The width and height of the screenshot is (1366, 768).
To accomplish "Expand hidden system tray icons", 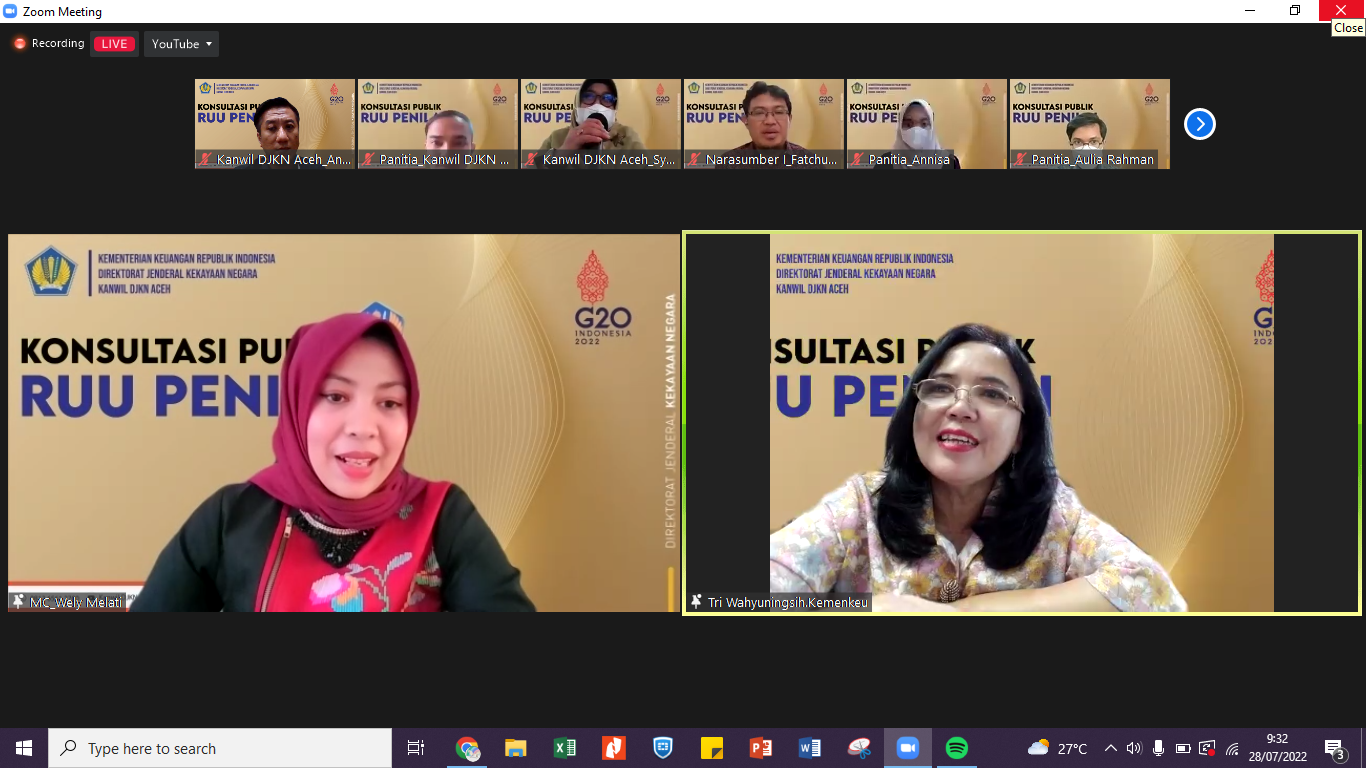I will click(x=1110, y=748).
